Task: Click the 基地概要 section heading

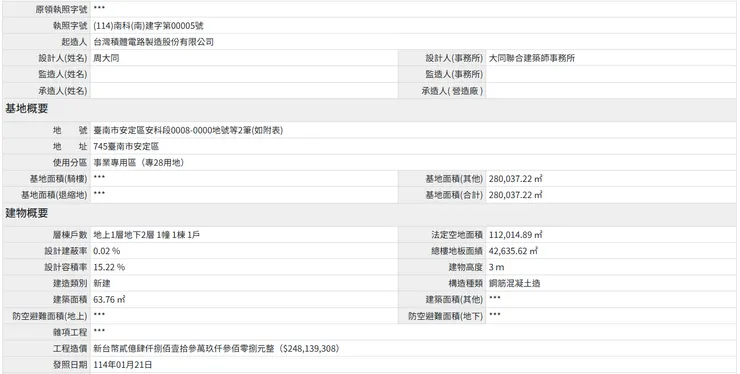Action: (26, 109)
